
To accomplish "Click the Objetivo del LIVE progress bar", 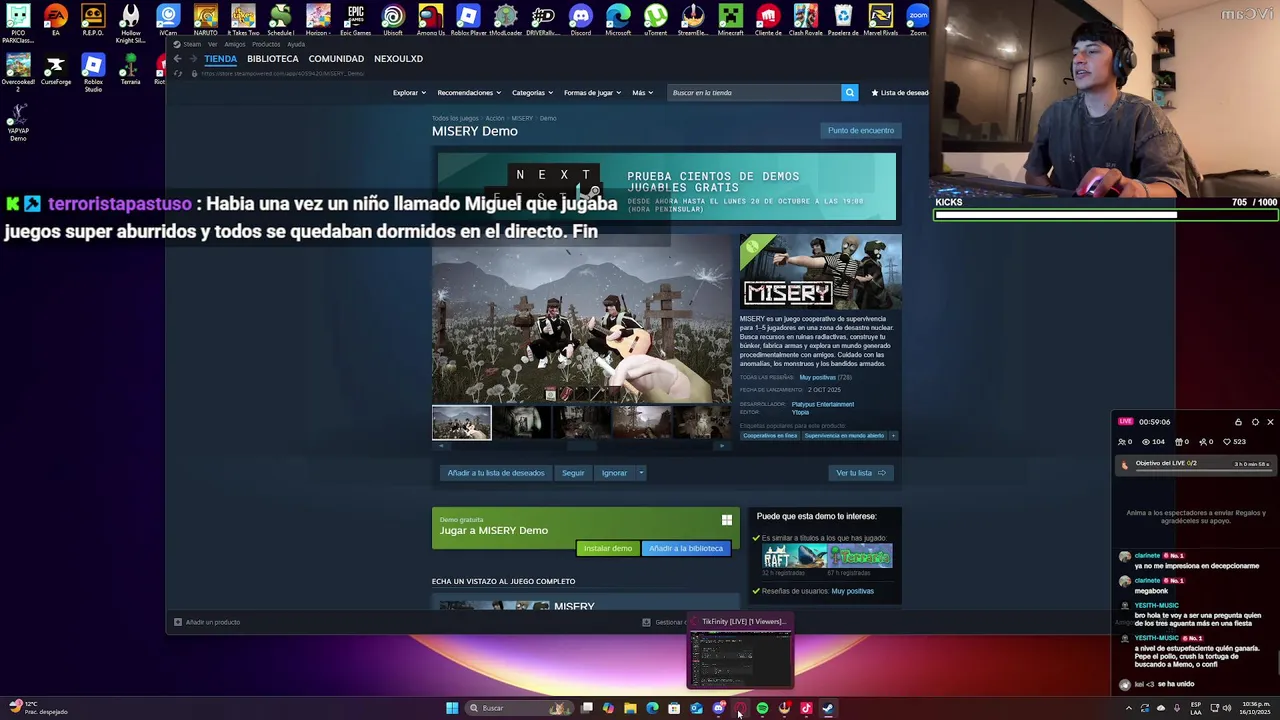I will click(x=1195, y=464).
